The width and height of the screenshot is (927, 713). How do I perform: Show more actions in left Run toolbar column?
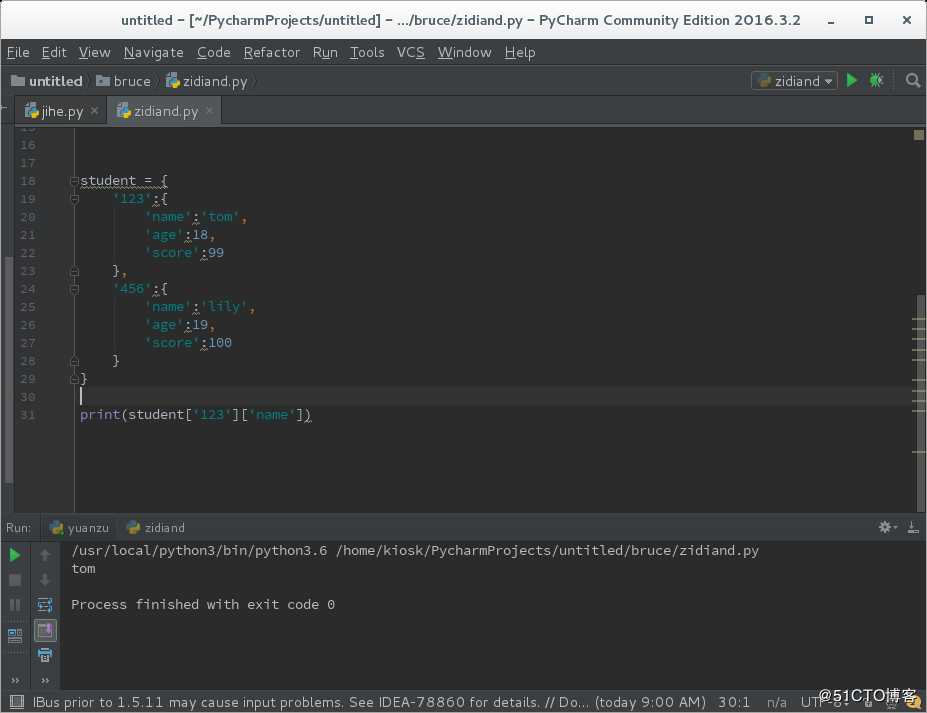click(x=15, y=680)
